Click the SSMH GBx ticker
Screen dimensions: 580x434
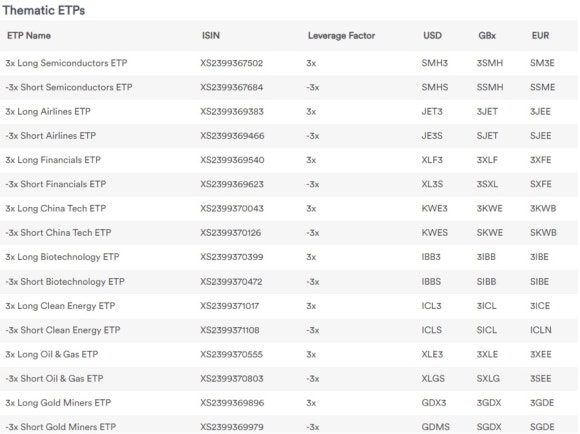(490, 87)
